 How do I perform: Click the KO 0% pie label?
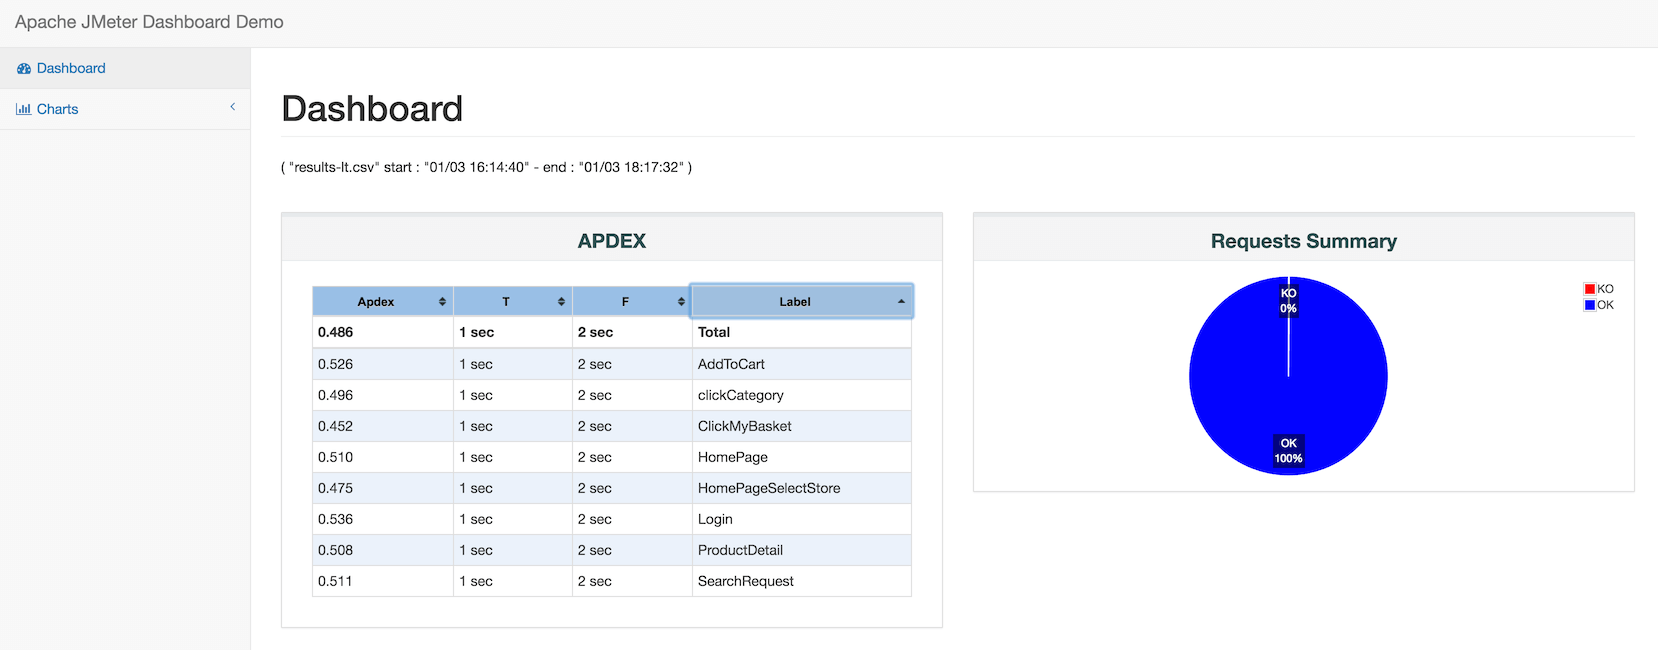tap(1288, 300)
